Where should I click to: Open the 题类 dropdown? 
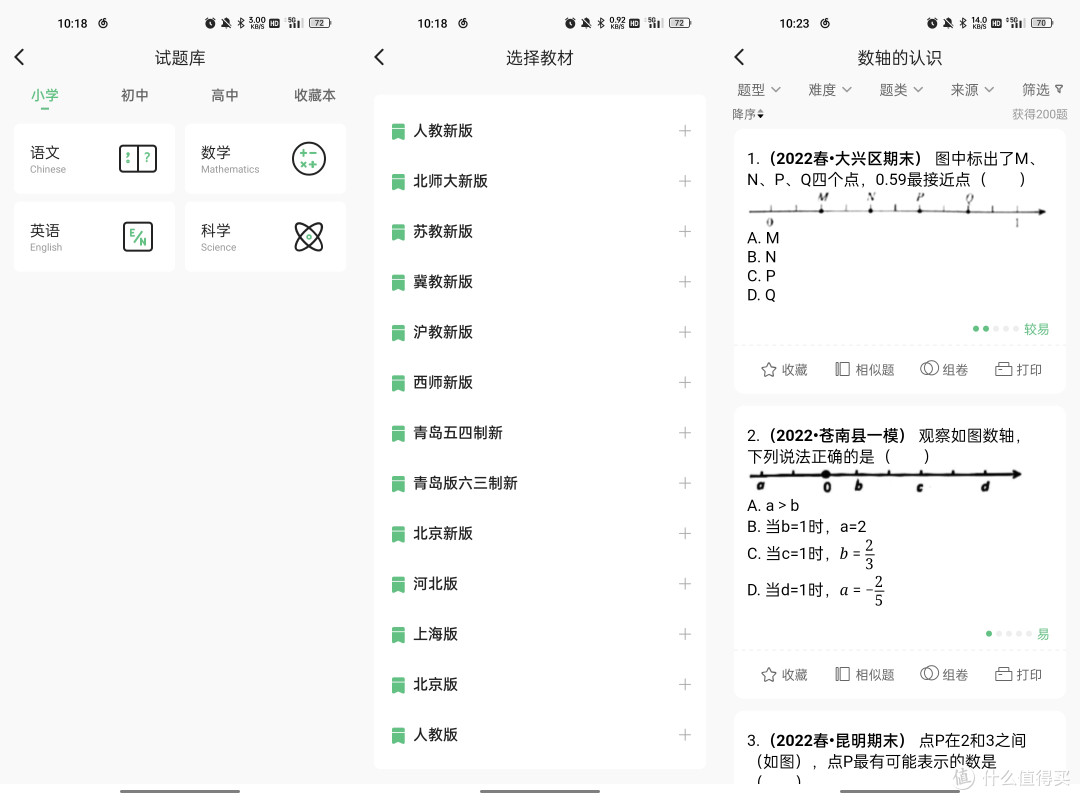(901, 90)
